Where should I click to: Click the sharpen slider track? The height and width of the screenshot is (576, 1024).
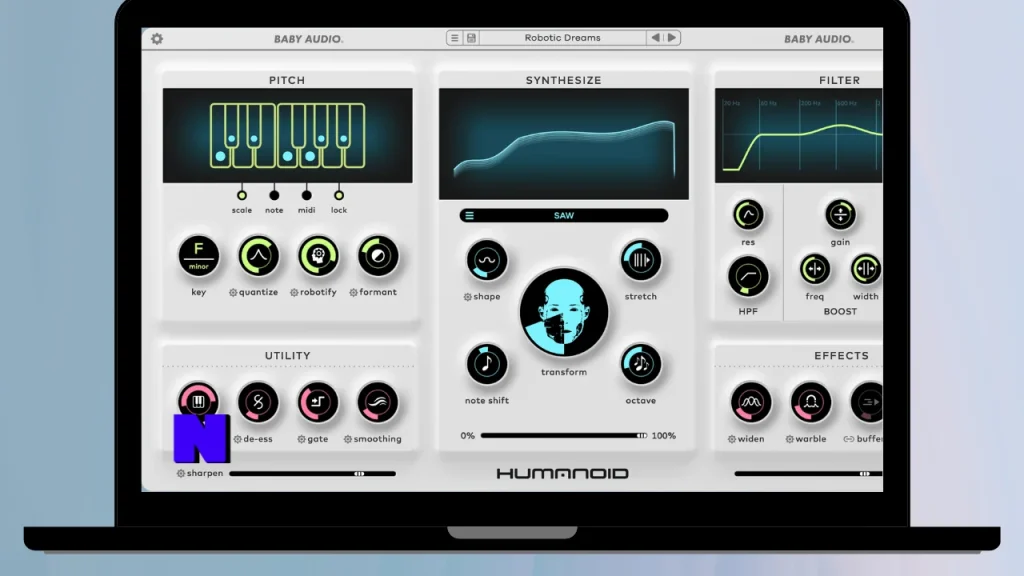click(312, 473)
